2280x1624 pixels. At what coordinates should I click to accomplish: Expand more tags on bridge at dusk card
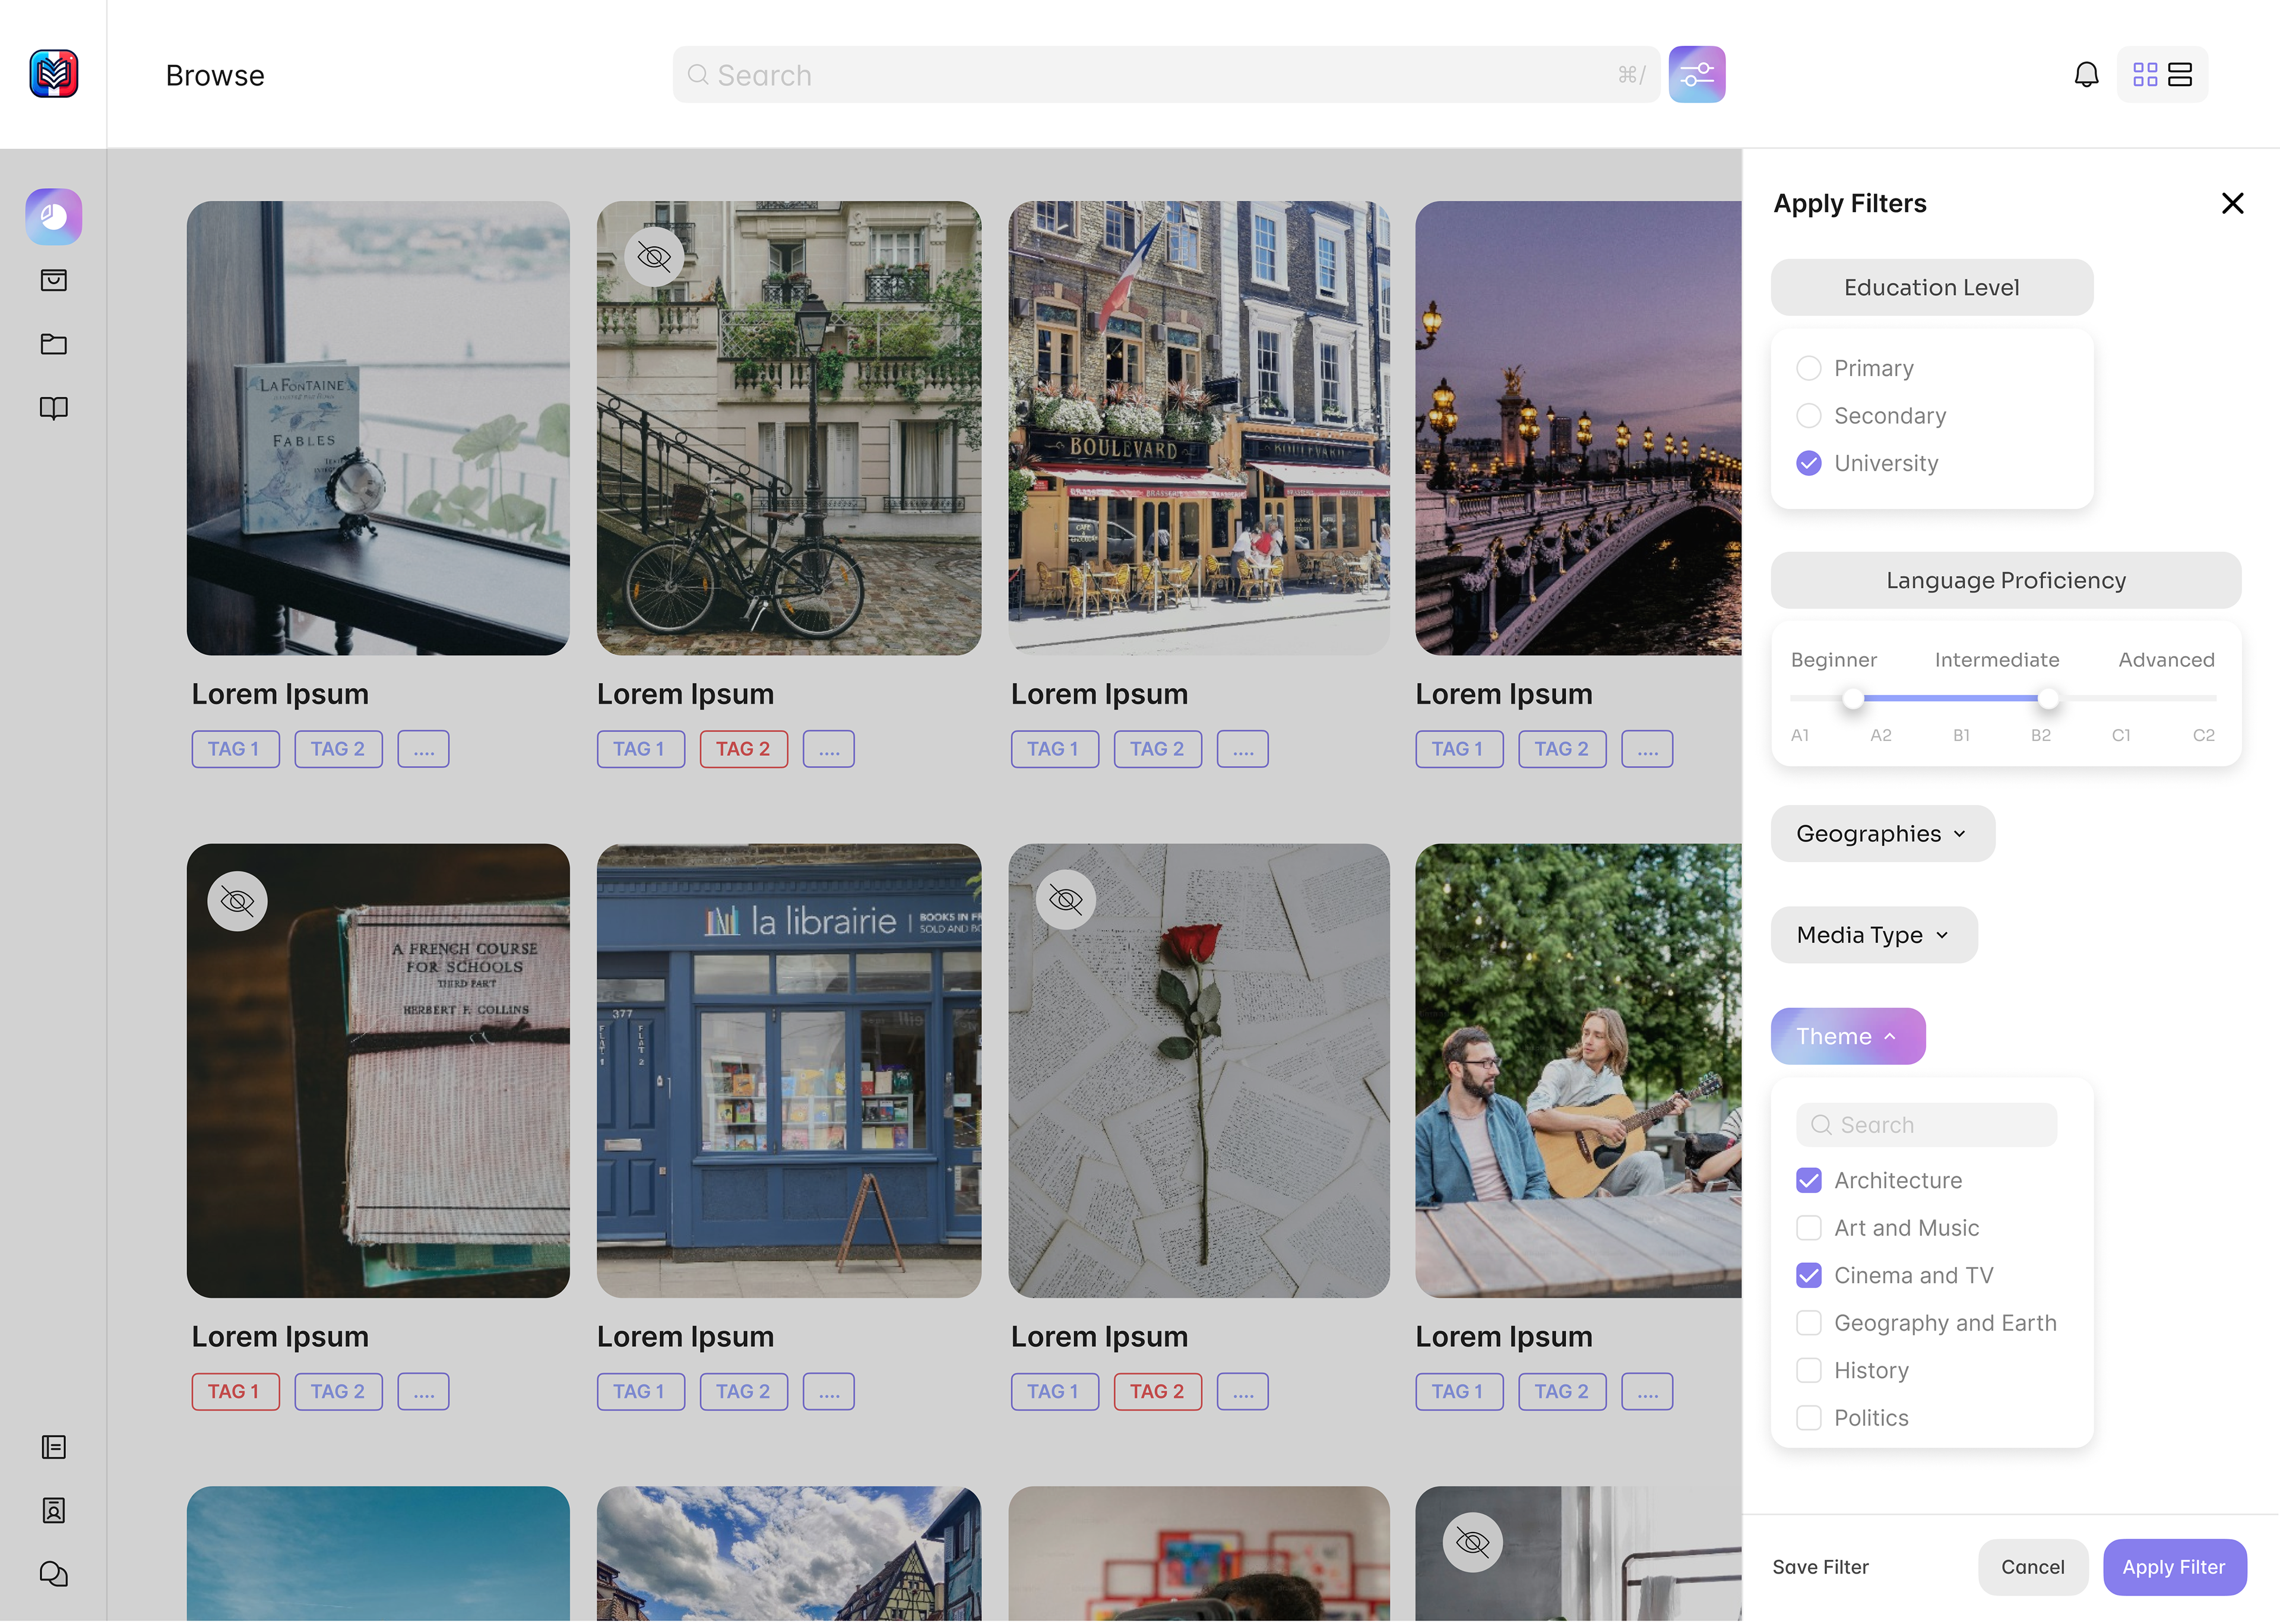pyautogui.click(x=1646, y=750)
